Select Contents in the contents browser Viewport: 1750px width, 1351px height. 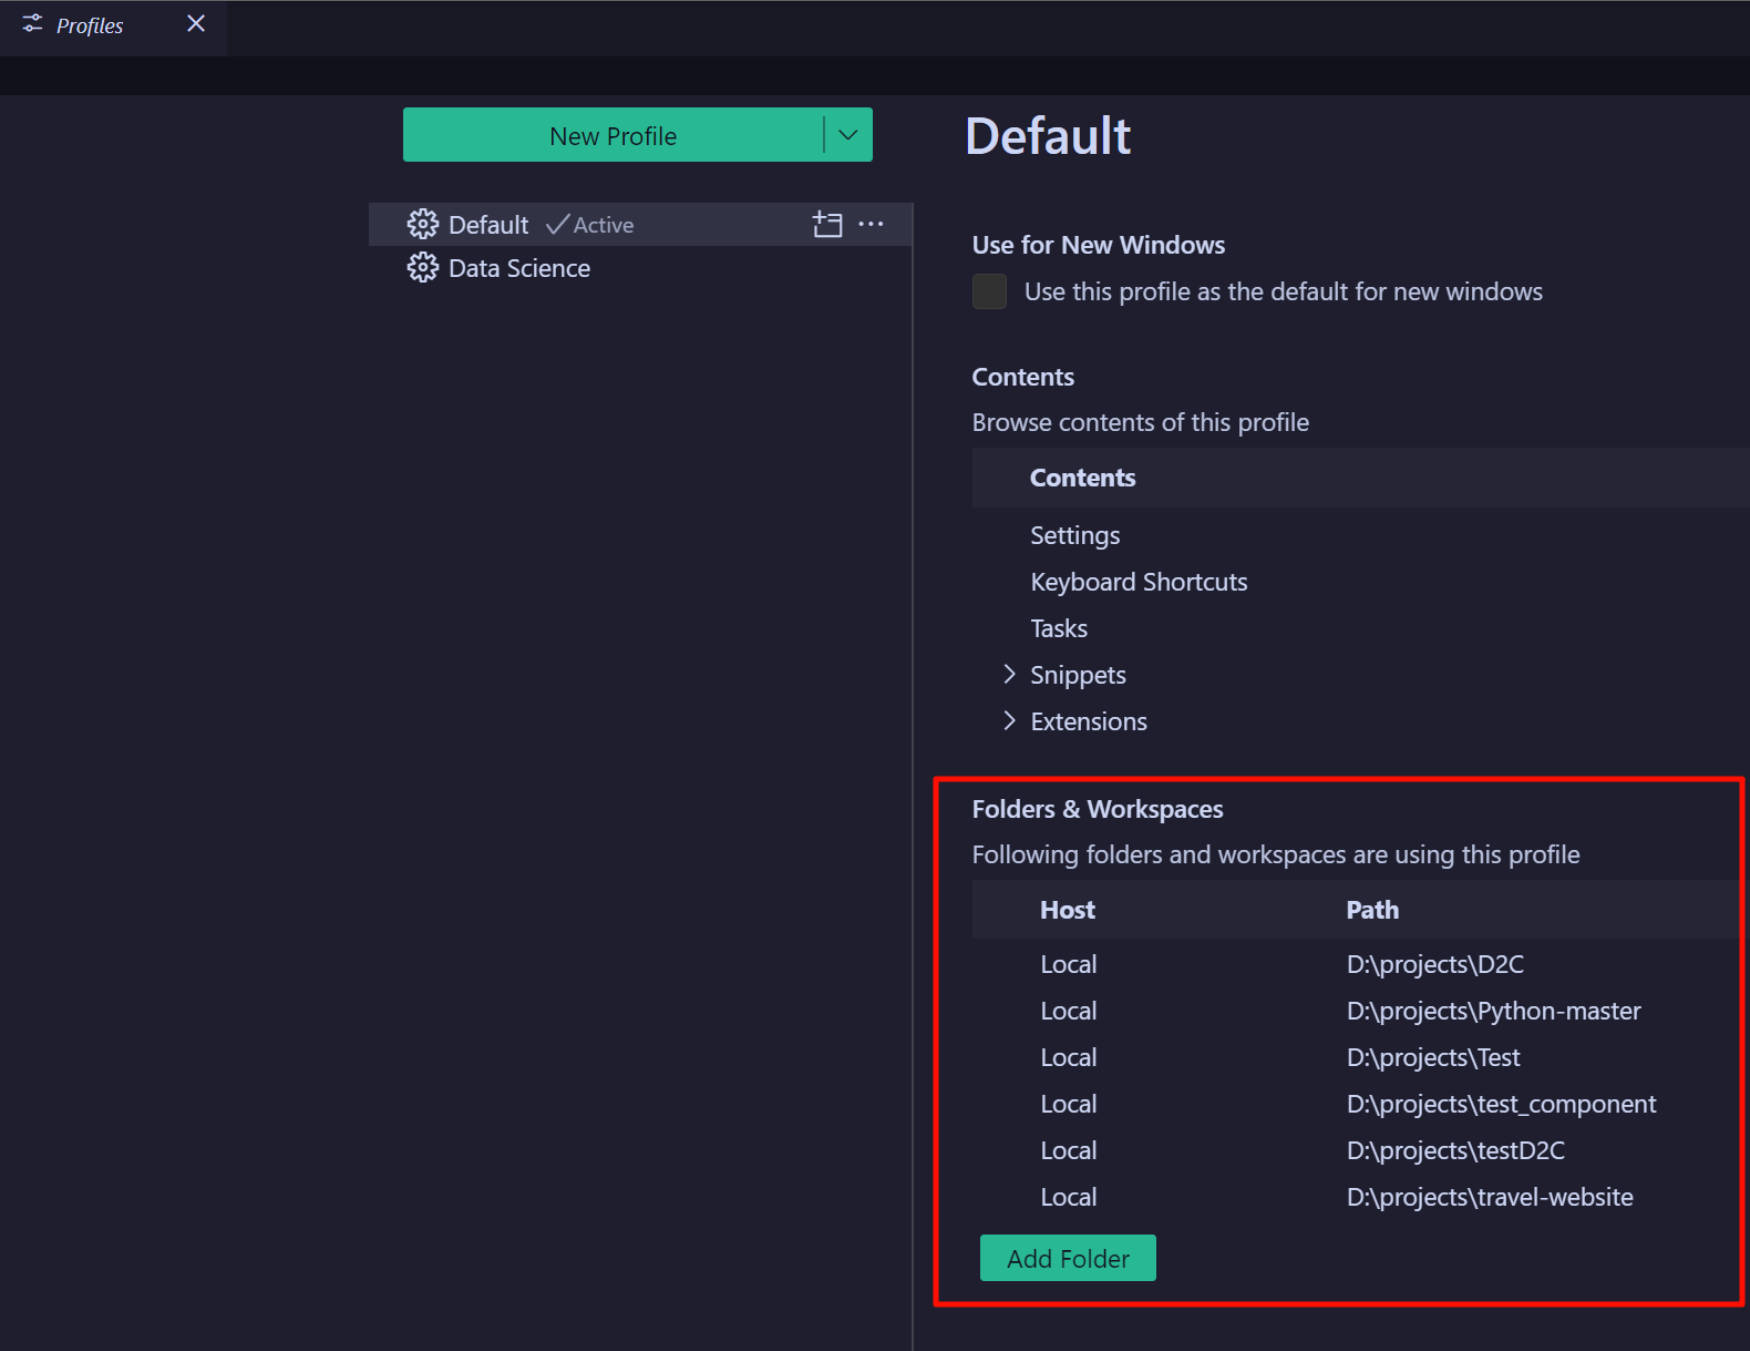[x=1082, y=477]
